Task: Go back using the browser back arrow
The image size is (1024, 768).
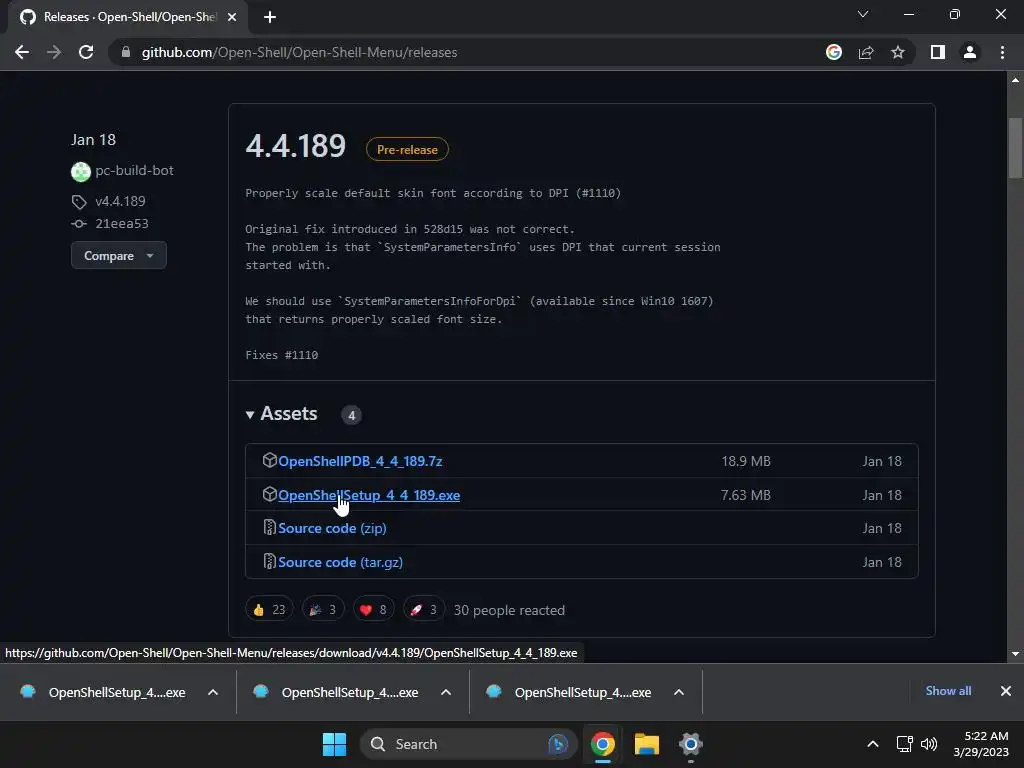Action: tap(22, 52)
